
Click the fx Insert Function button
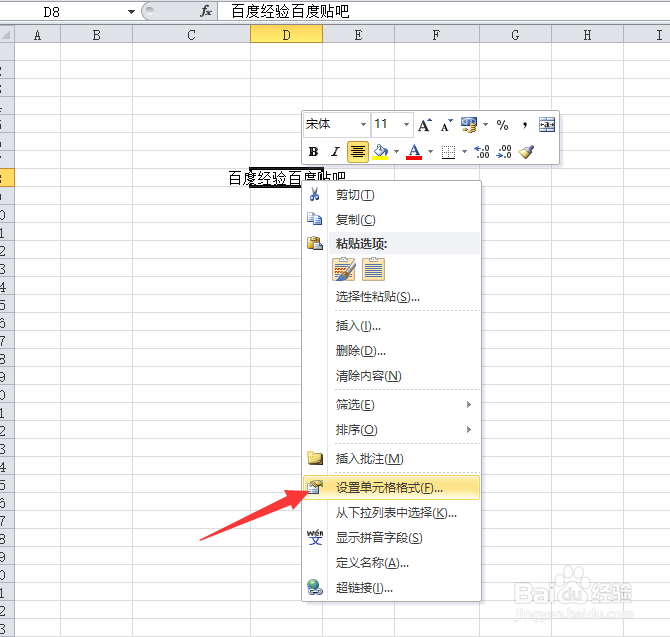(x=206, y=12)
